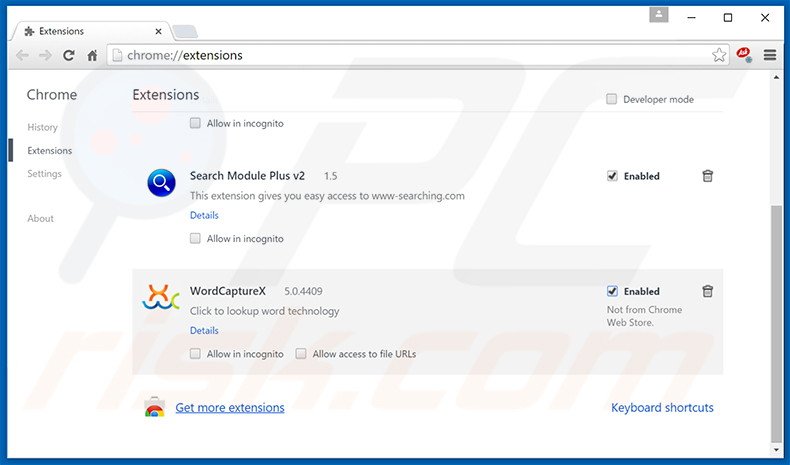Click the browser back arrow
This screenshot has width=790, height=465.
tap(22, 56)
